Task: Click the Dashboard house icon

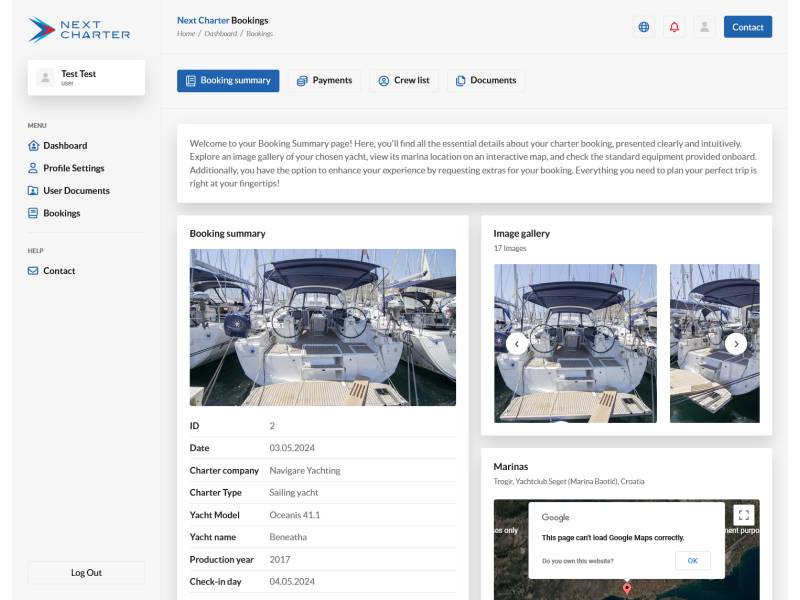Action: click(x=33, y=145)
